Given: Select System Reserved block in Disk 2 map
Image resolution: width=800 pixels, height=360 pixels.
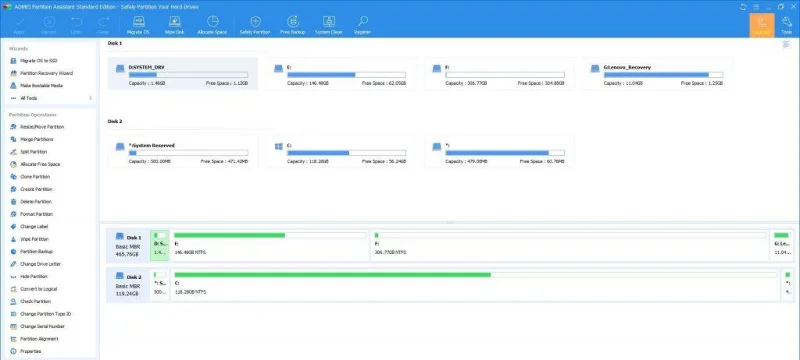Looking at the screenshot, I should tap(160, 285).
